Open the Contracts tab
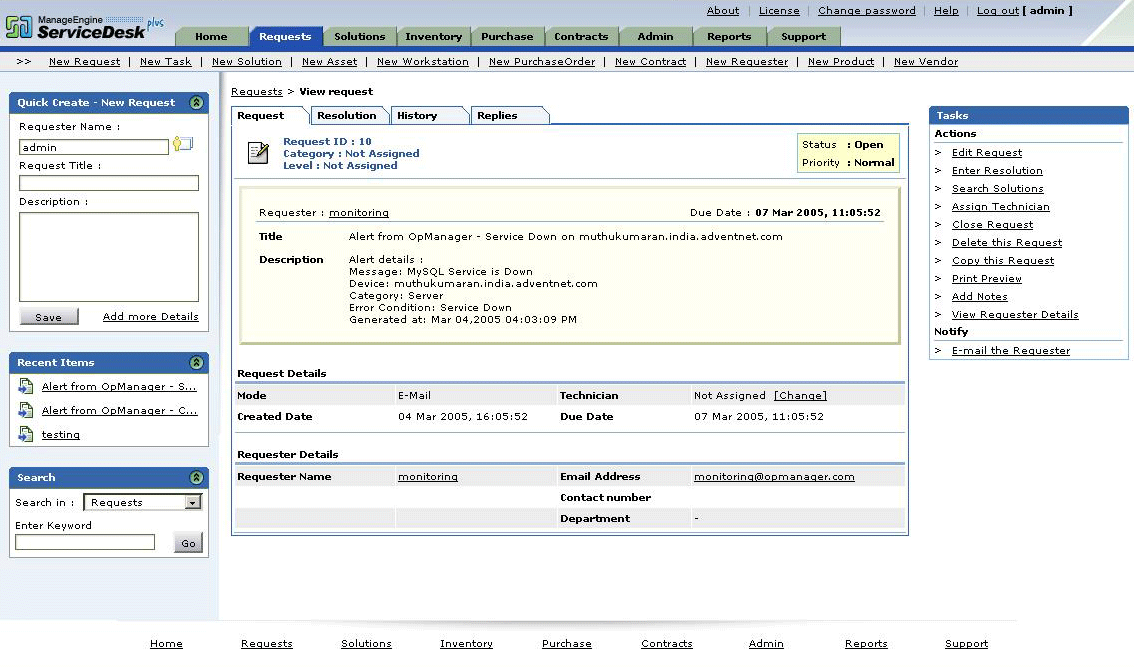Image resolution: width=1134 pixels, height=668 pixels. click(581, 36)
